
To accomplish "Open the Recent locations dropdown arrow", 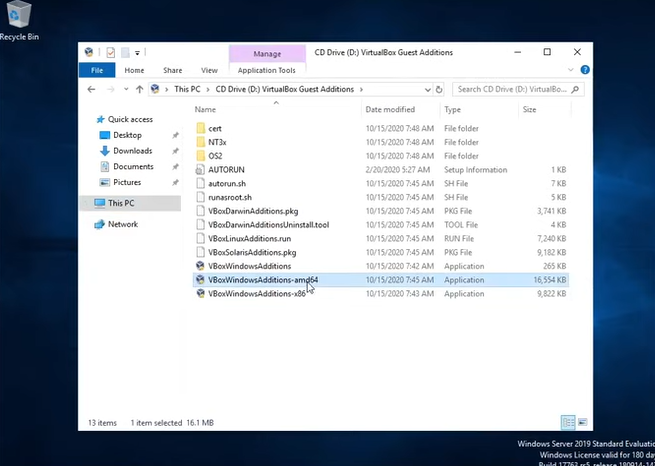I will pyautogui.click(x=126, y=89).
